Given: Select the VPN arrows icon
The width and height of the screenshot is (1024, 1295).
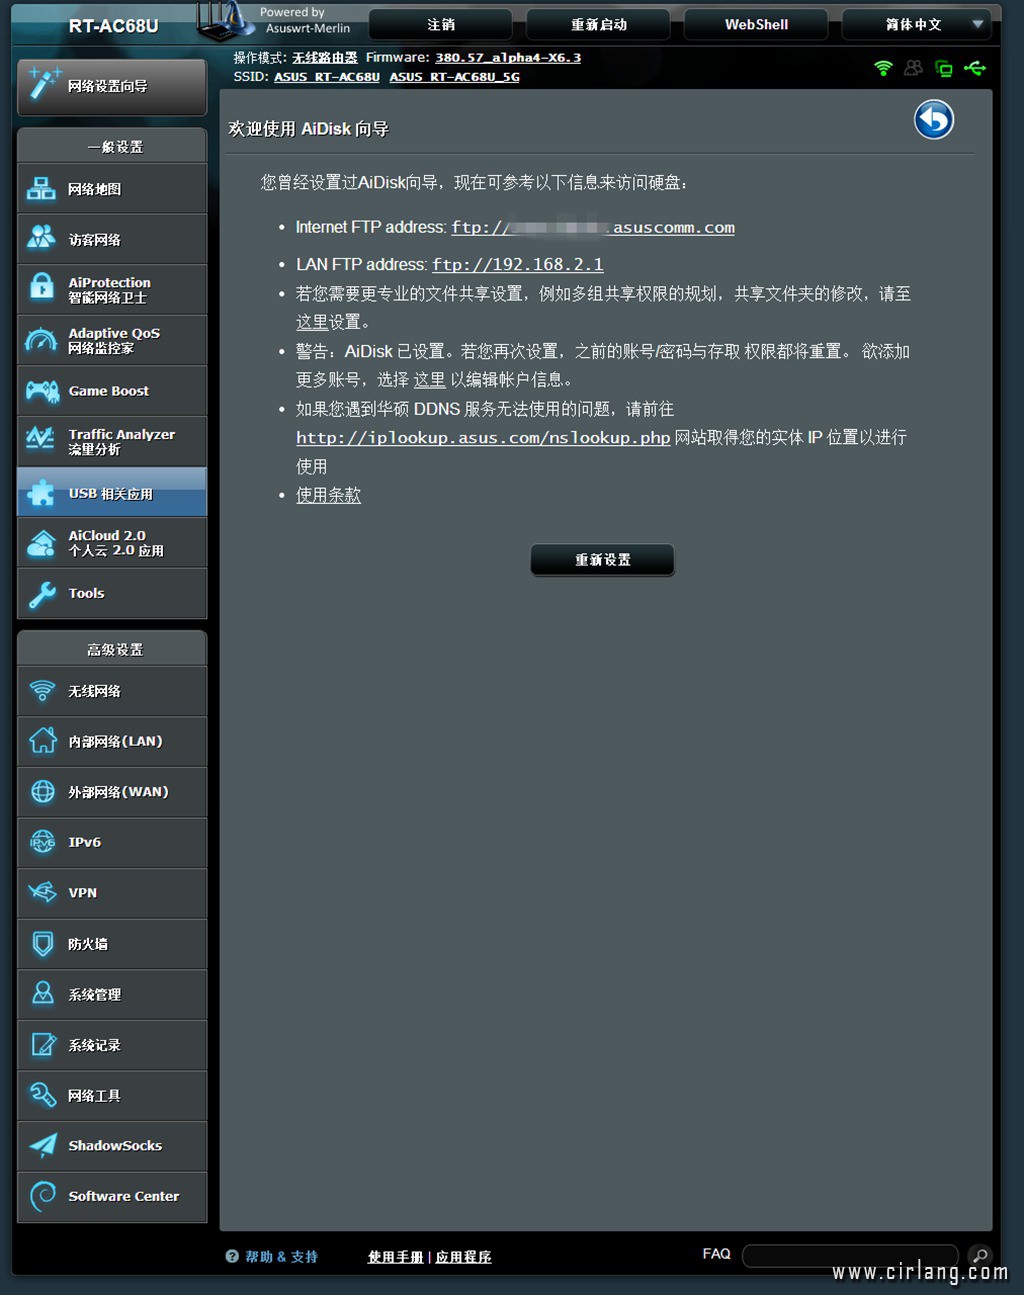Looking at the screenshot, I should point(42,892).
